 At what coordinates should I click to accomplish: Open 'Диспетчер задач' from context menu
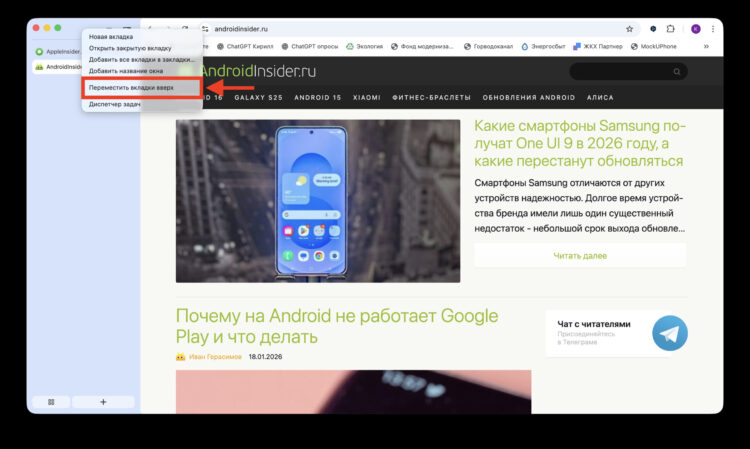115,104
